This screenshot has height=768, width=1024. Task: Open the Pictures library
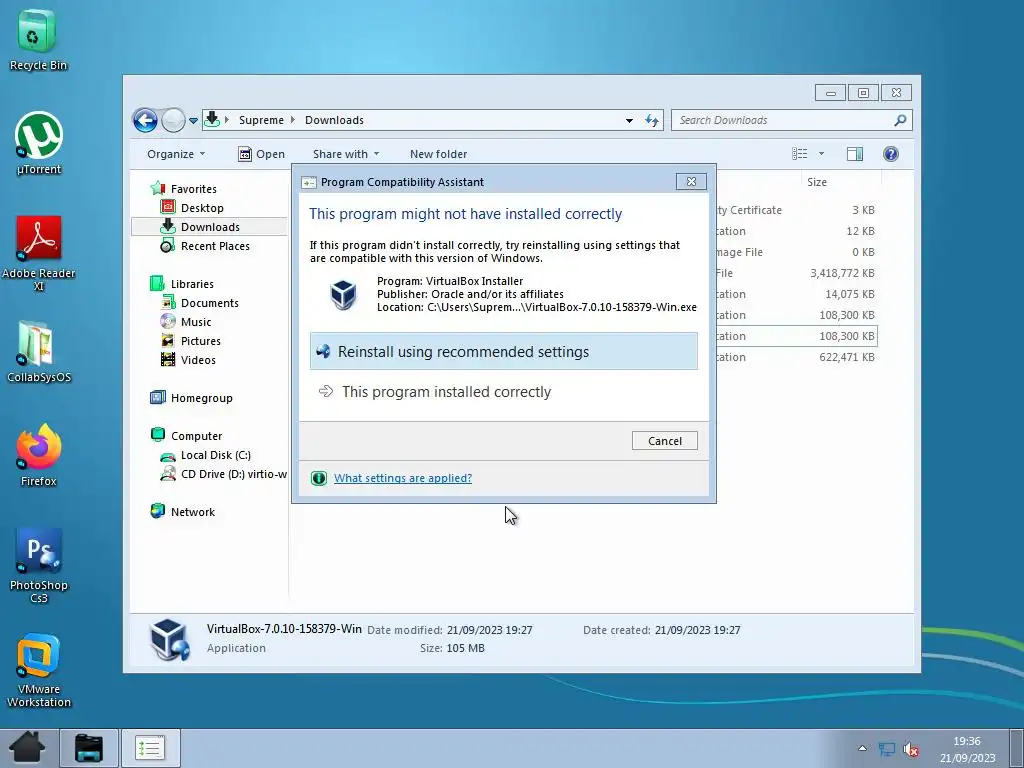pos(191,340)
